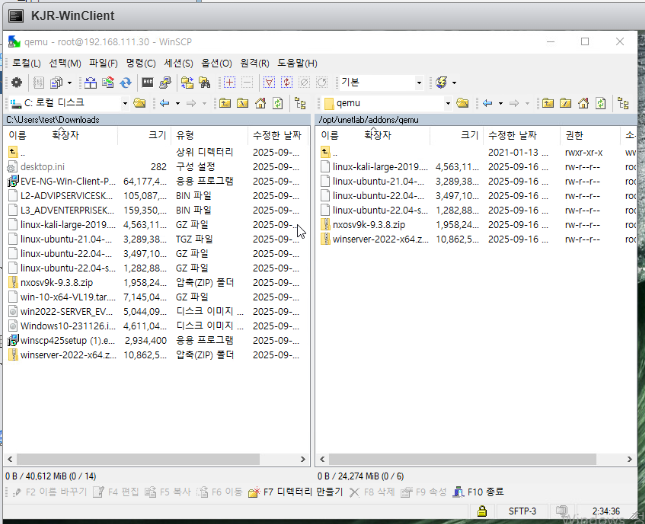Open remote directory folder icon beside qemu
Image resolution: width=645 pixels, height=524 pixels.
(462, 103)
